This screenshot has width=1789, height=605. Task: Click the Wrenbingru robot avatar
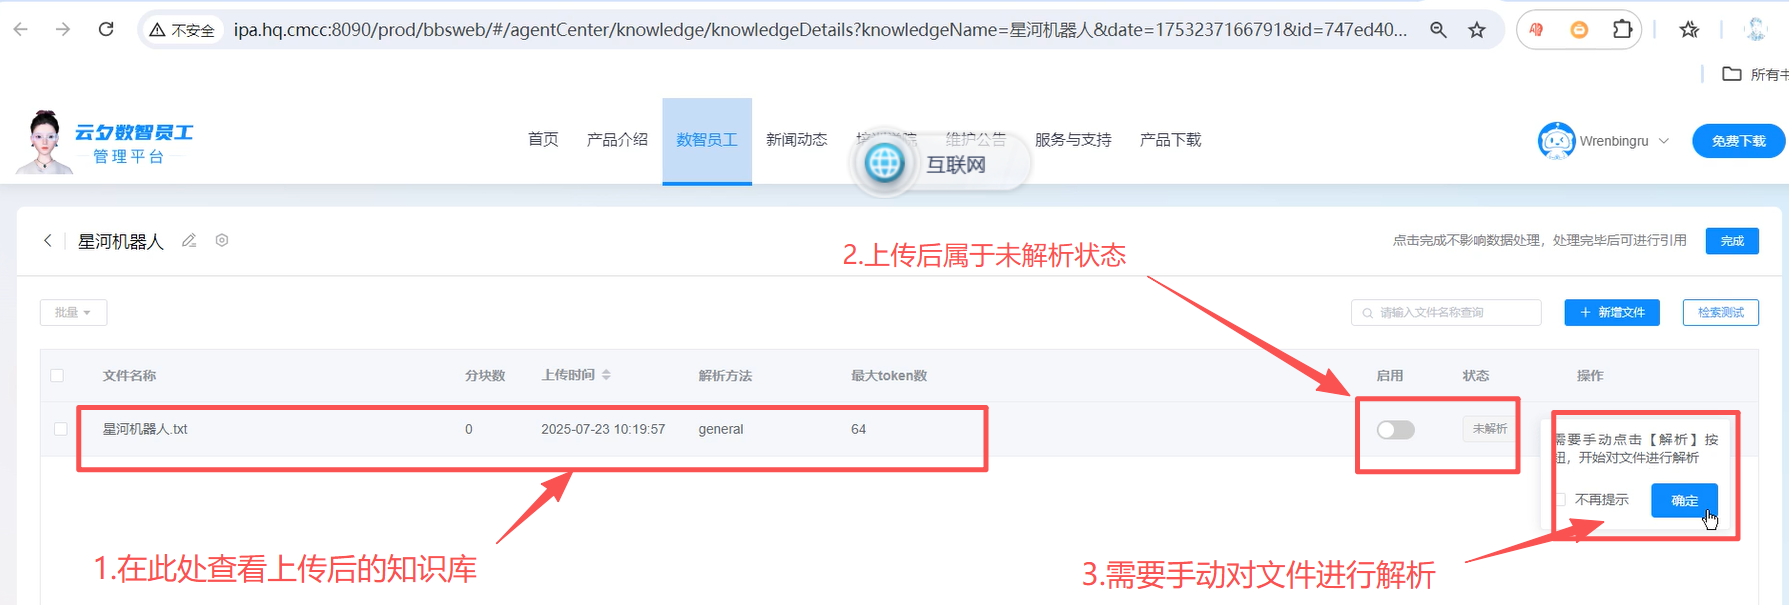(x=1556, y=141)
